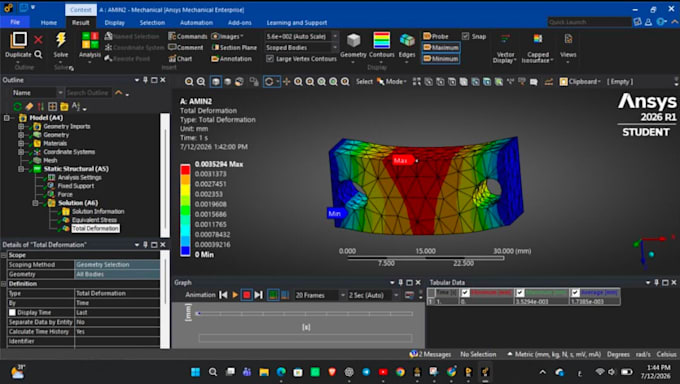680x384 pixels.
Task: Open the Outline Name filter dropdown
Action: pyautogui.click(x=60, y=92)
